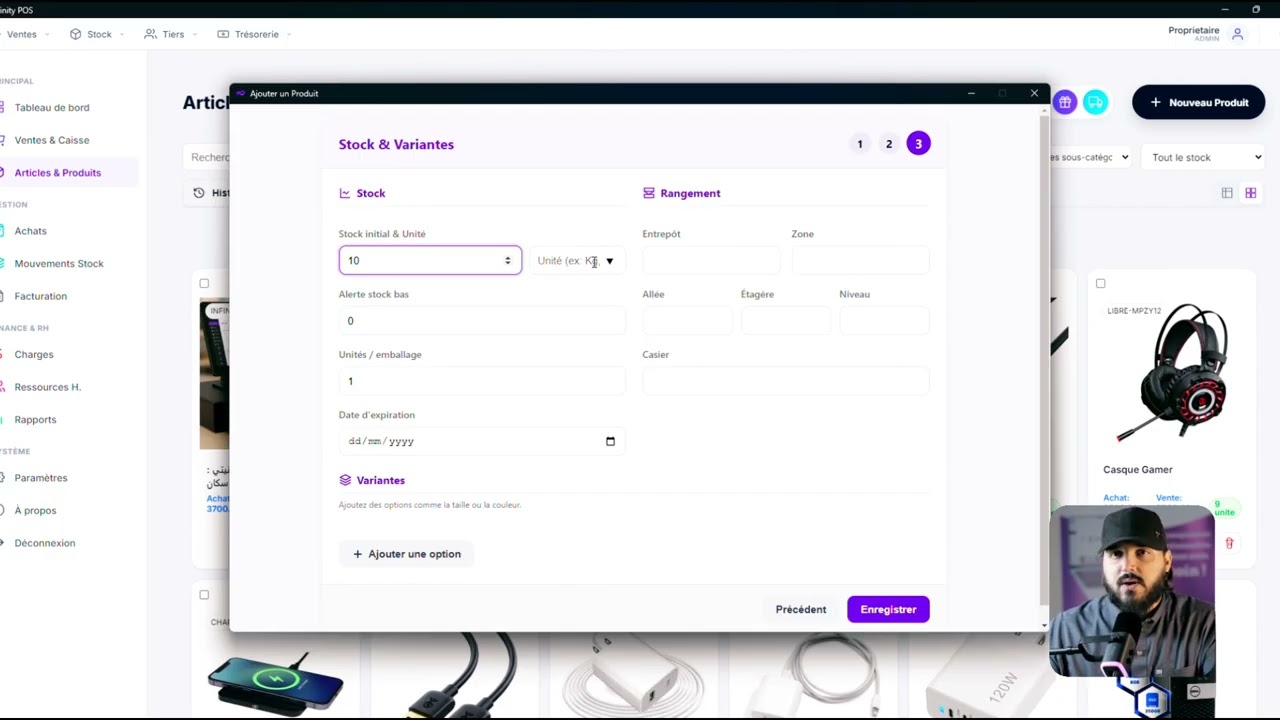1280x720 pixels.
Task: Open Rapports in sidebar
Action: pos(35,419)
